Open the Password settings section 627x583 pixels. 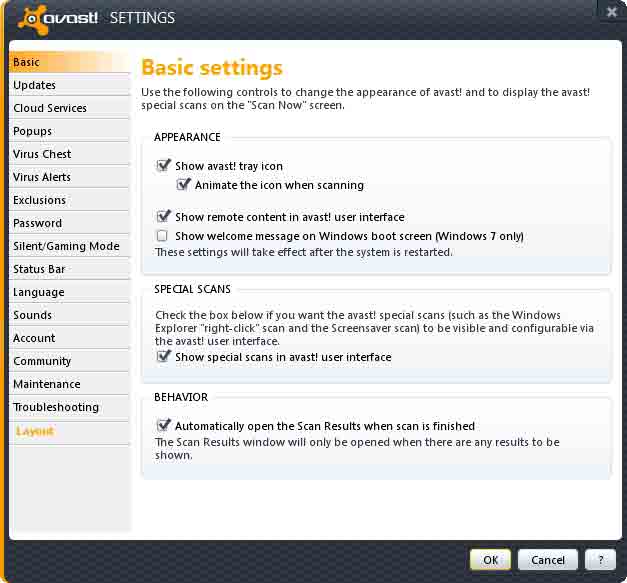(x=69, y=223)
